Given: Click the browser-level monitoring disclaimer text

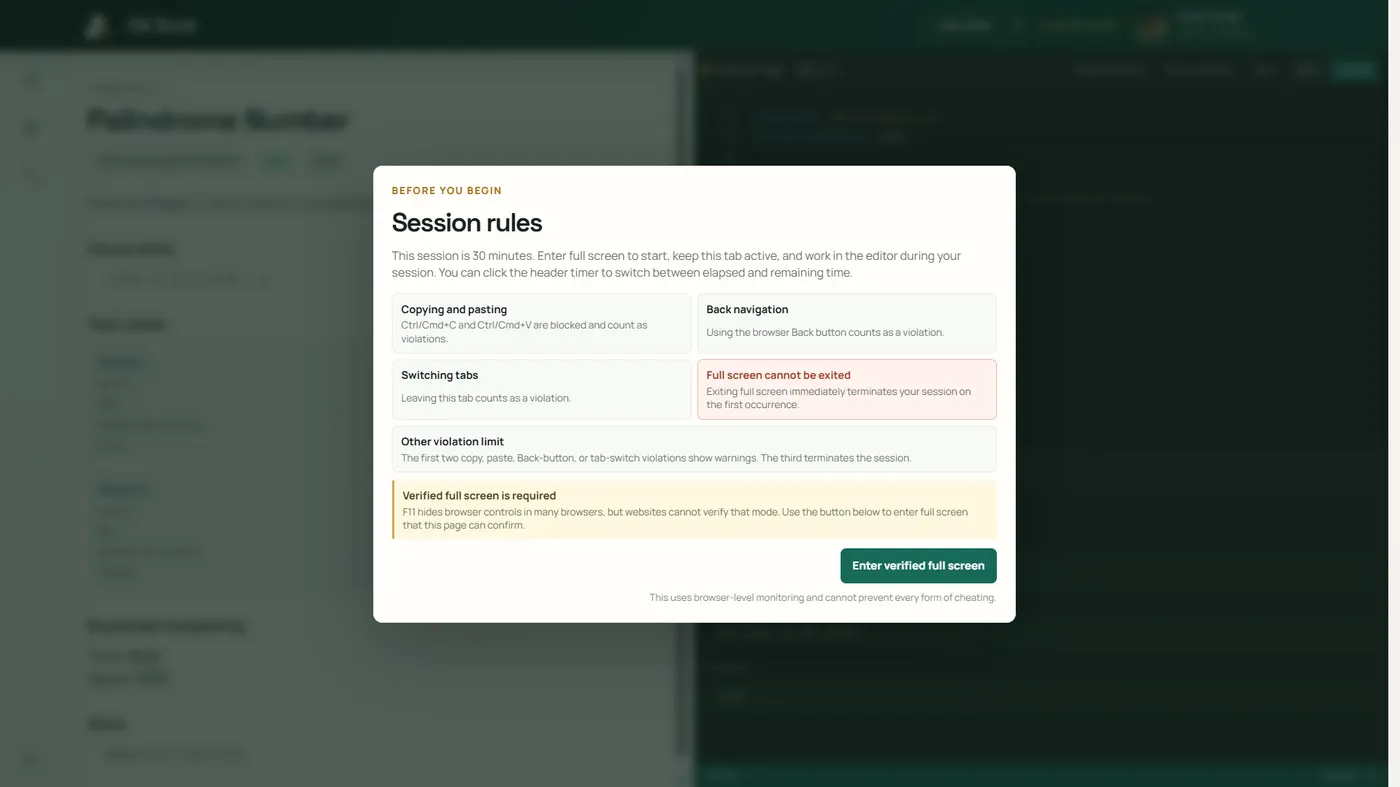Looking at the screenshot, I should [x=822, y=598].
